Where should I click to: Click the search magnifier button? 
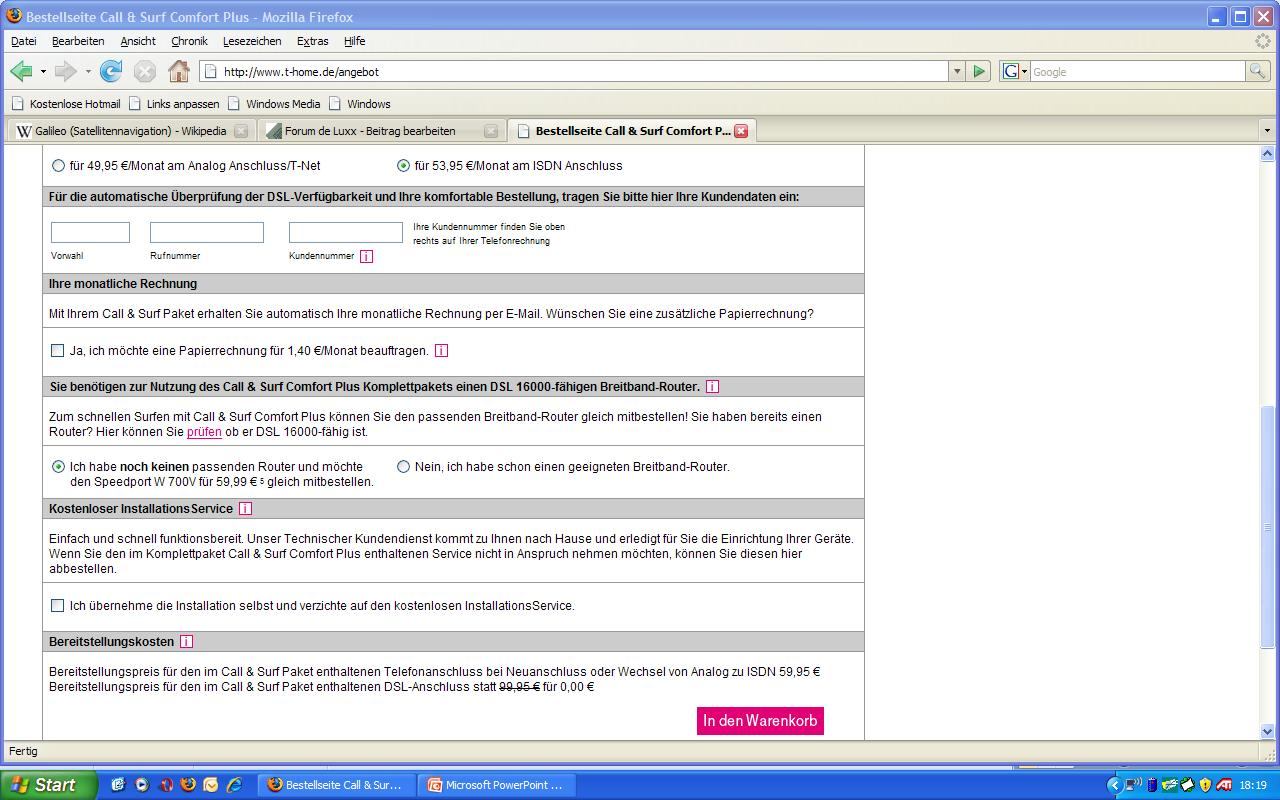click(1258, 71)
